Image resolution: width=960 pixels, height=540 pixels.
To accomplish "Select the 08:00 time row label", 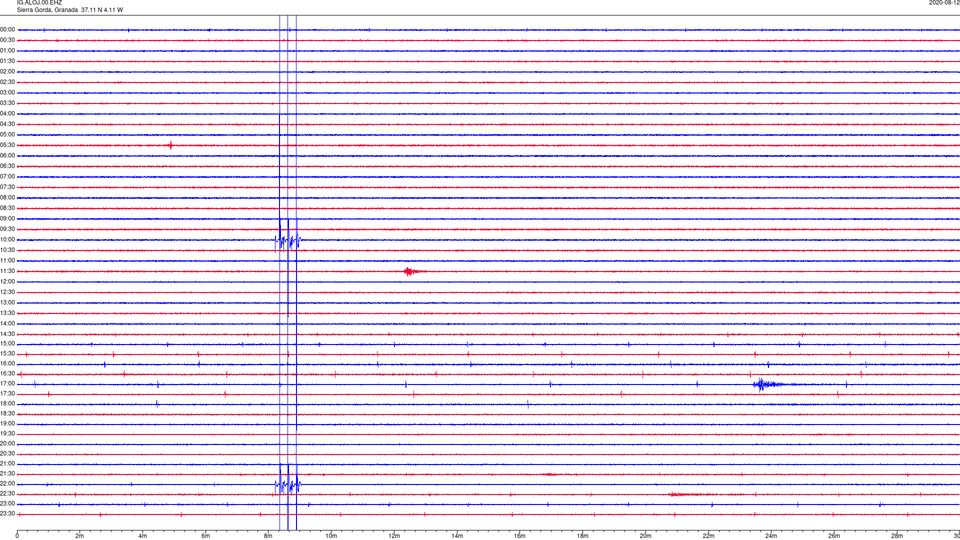I will click(x=7, y=198).
